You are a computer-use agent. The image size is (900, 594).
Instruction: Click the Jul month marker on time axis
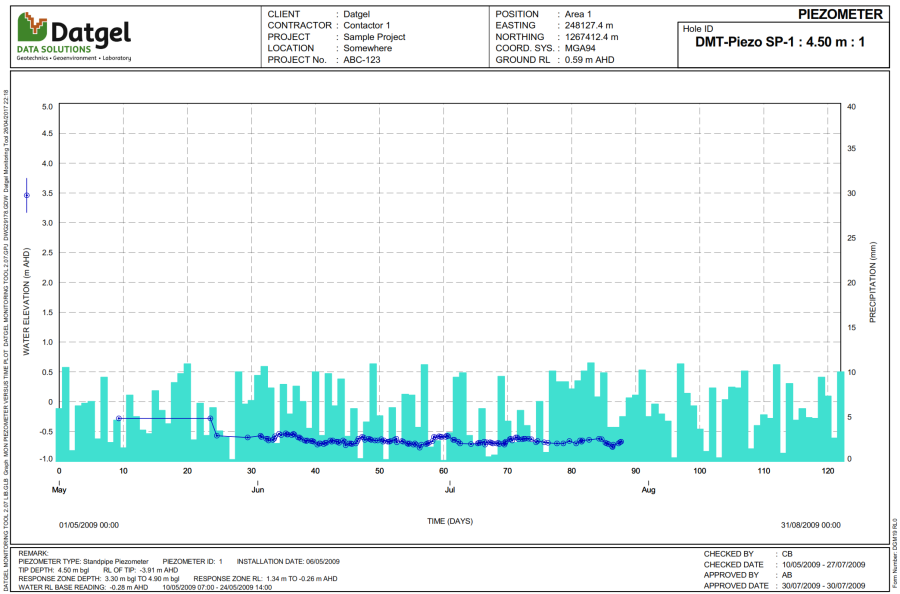coord(450,490)
